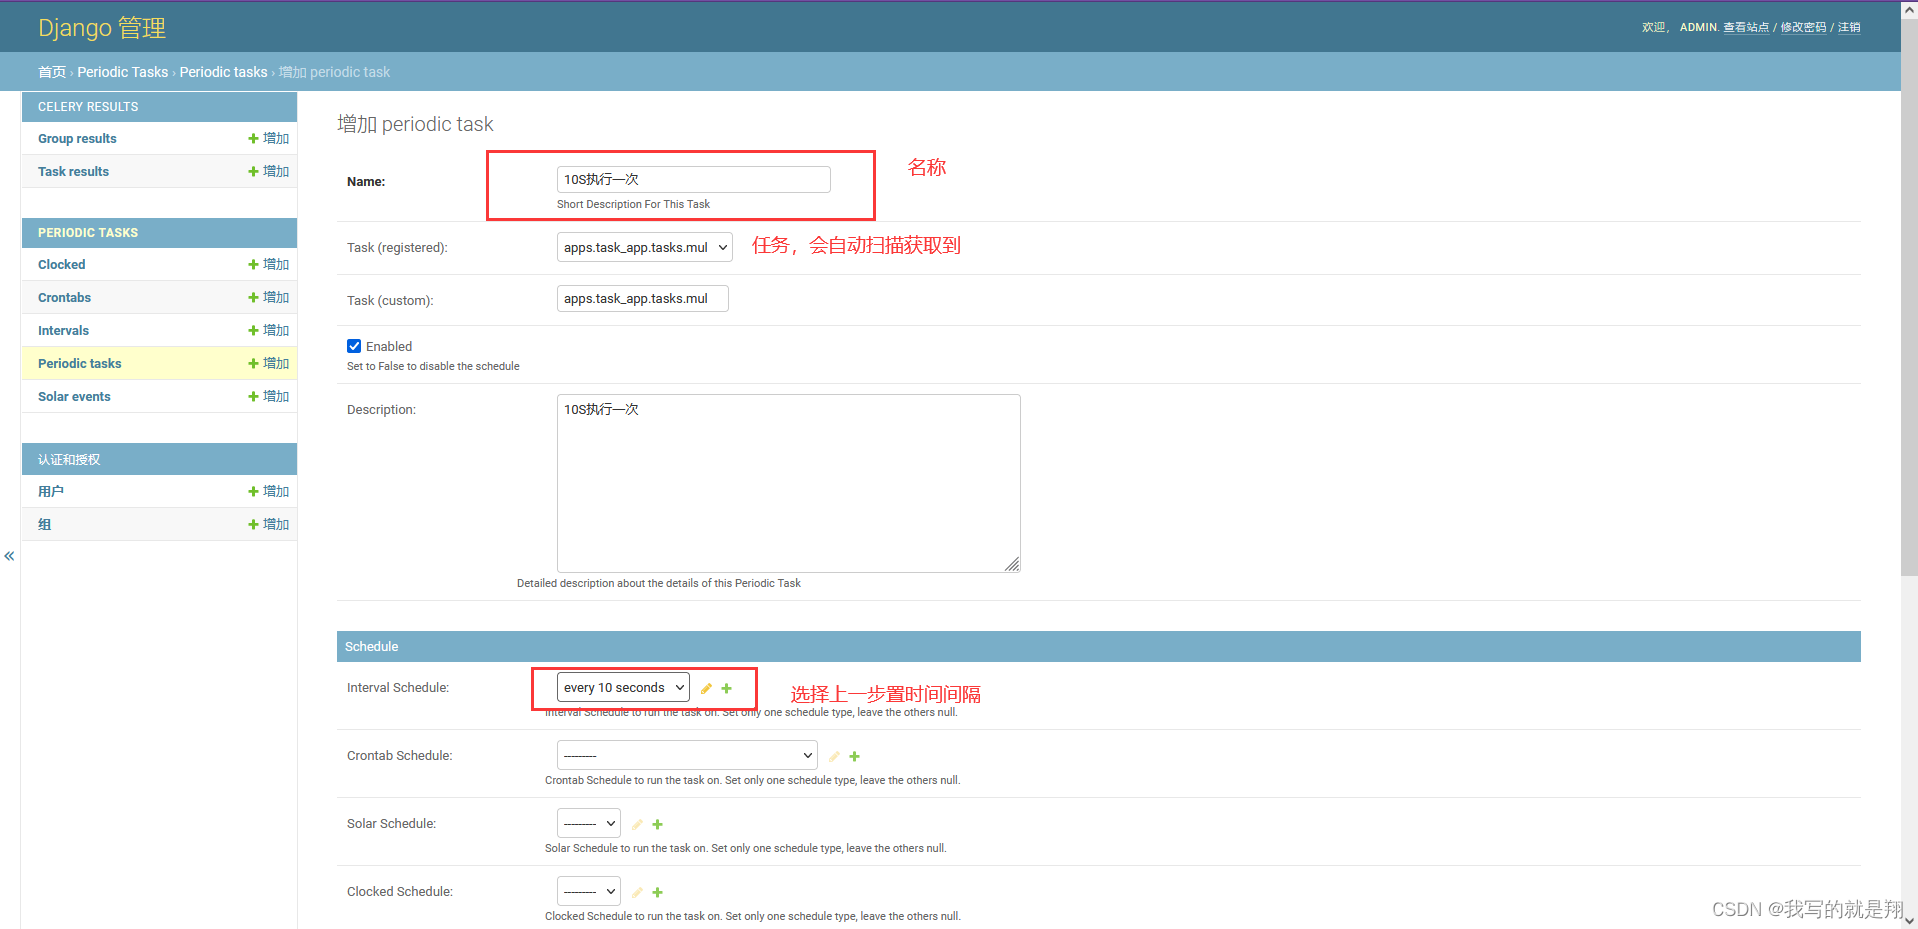This screenshot has height=929, width=1918.
Task: Open Clocked in sidebar
Action: click(61, 265)
